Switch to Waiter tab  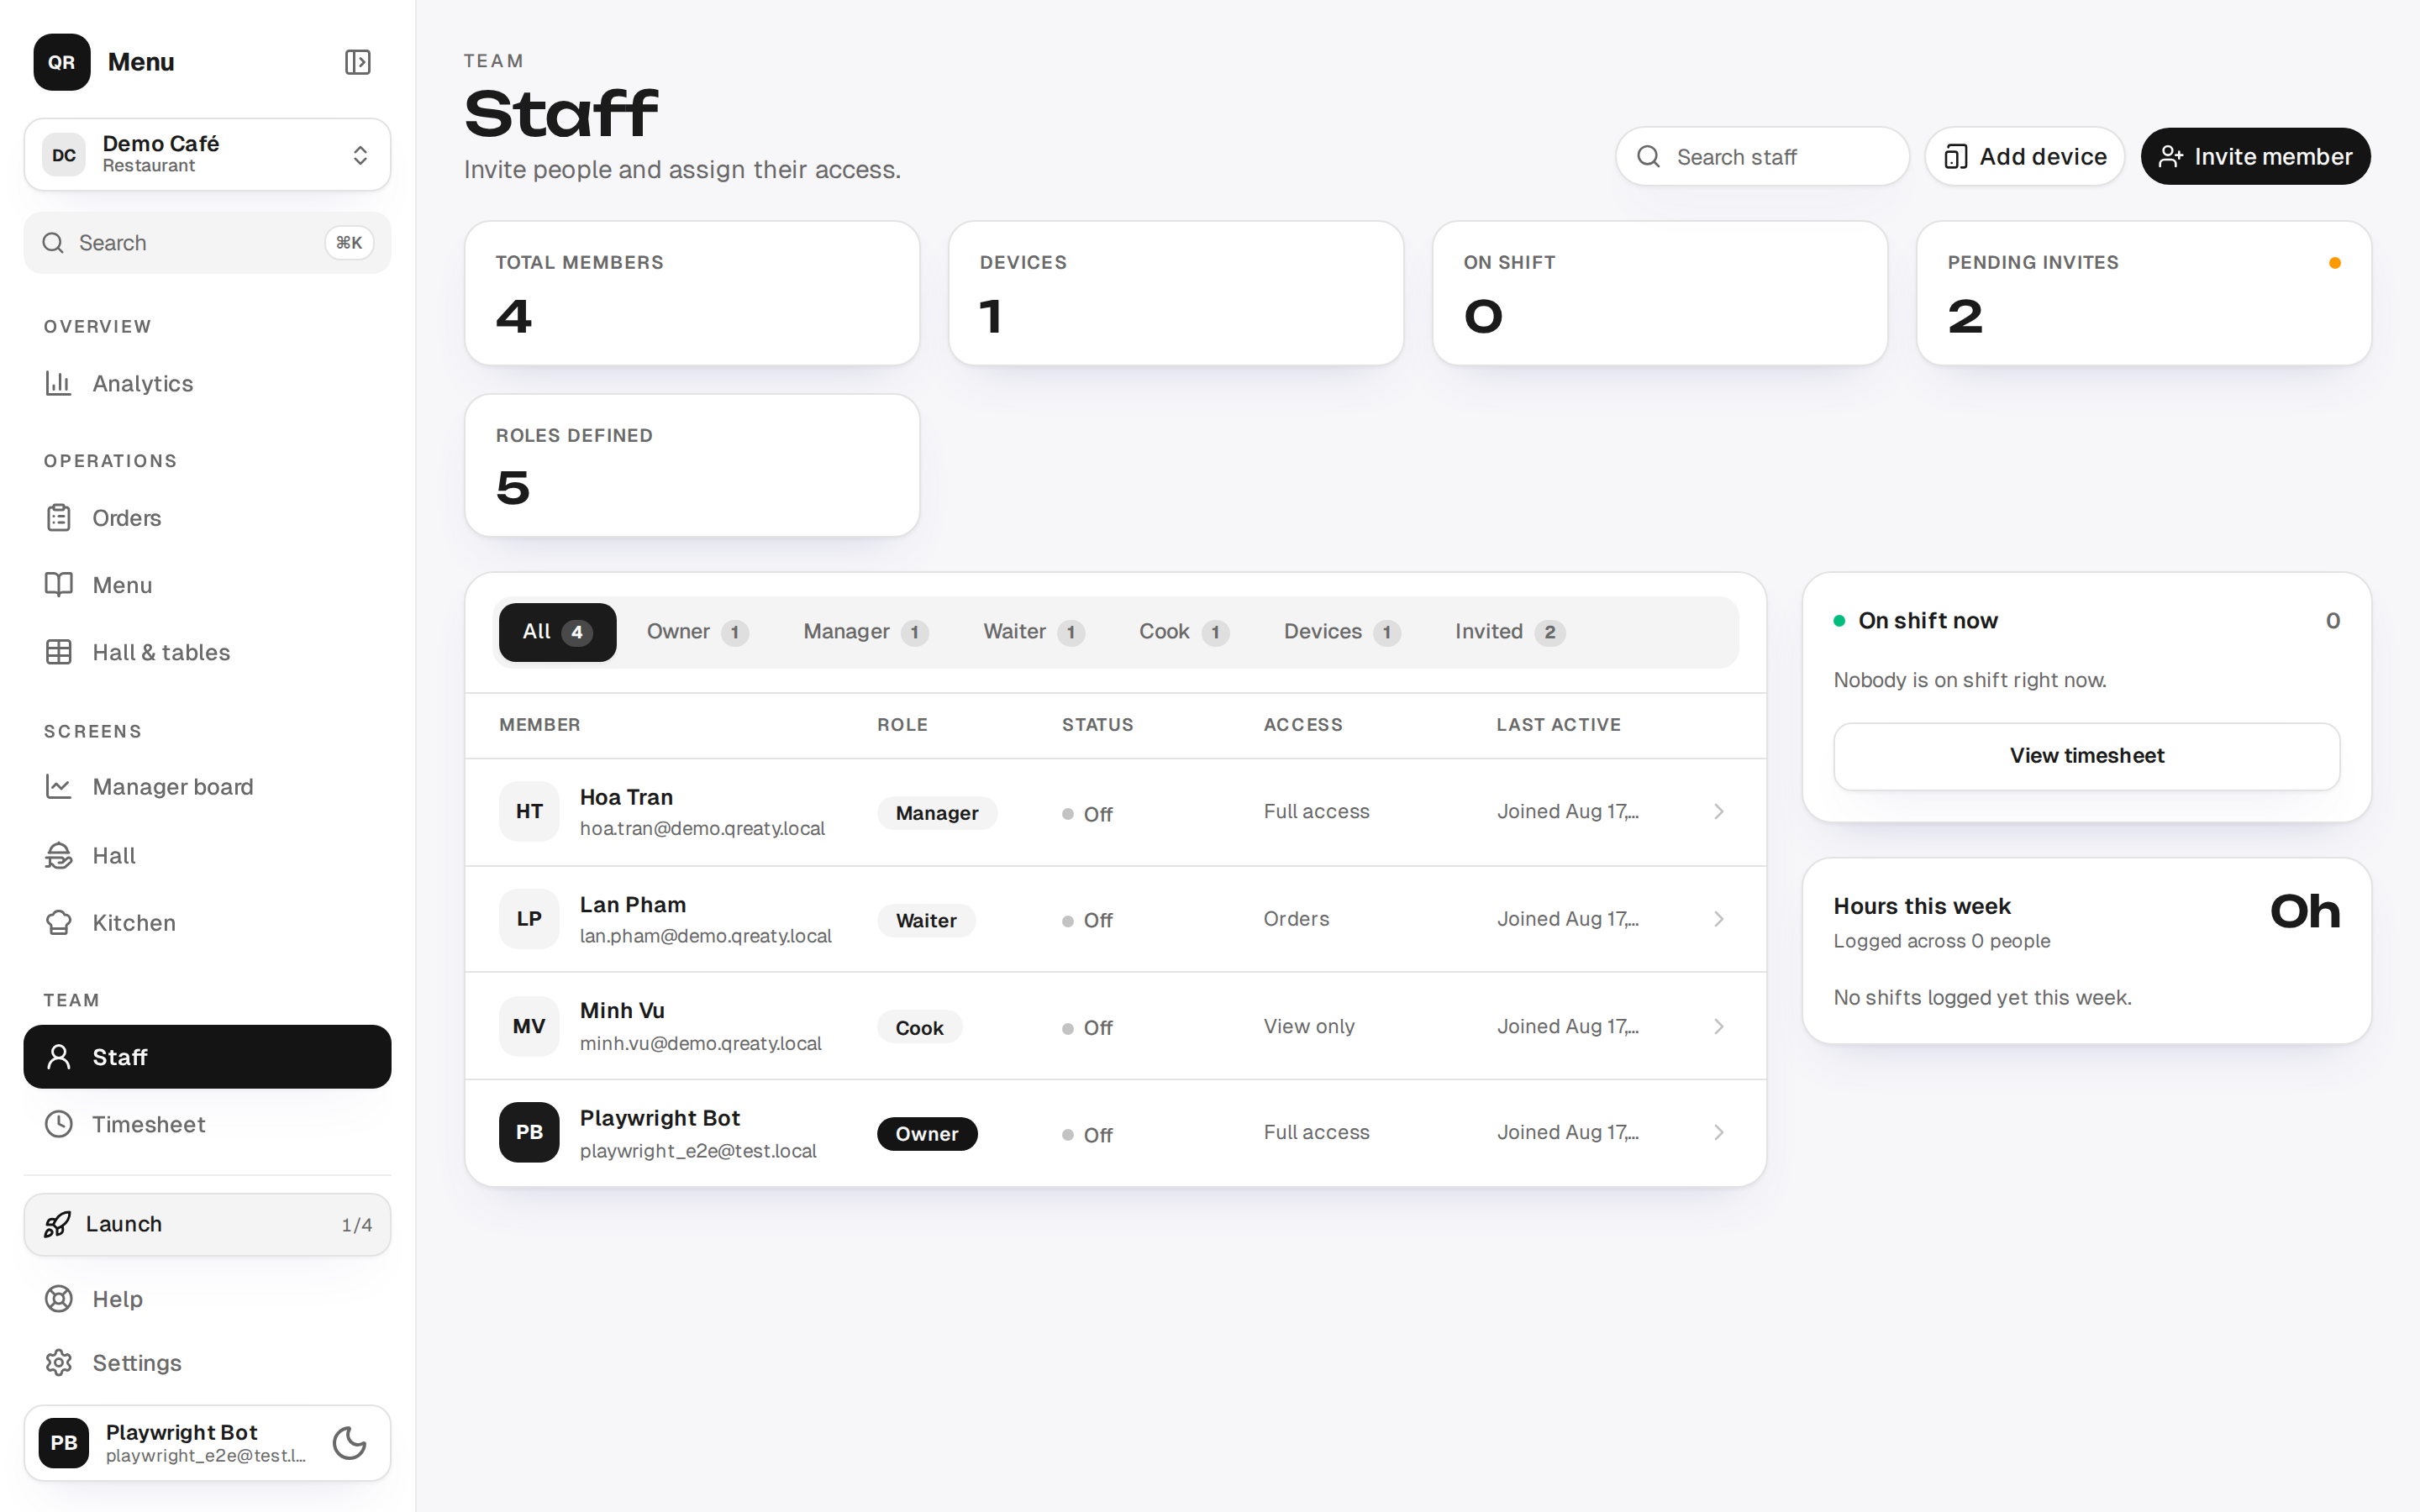click(1034, 632)
